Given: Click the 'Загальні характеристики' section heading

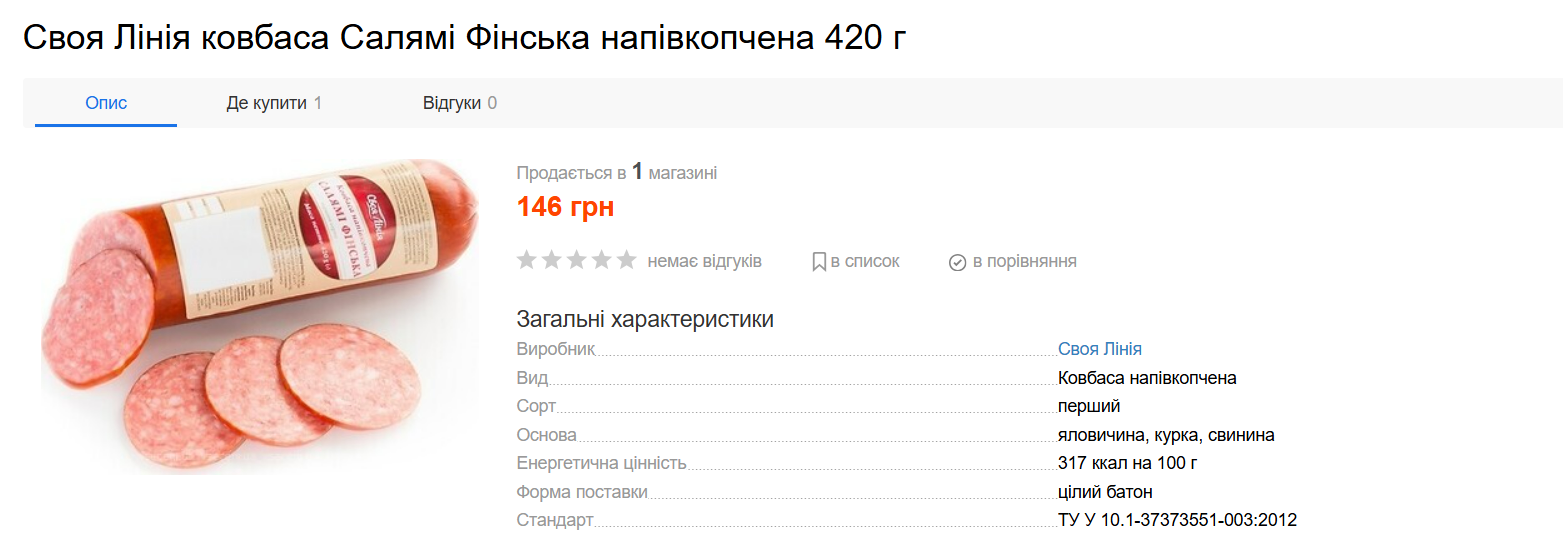Looking at the screenshot, I should point(645,319).
